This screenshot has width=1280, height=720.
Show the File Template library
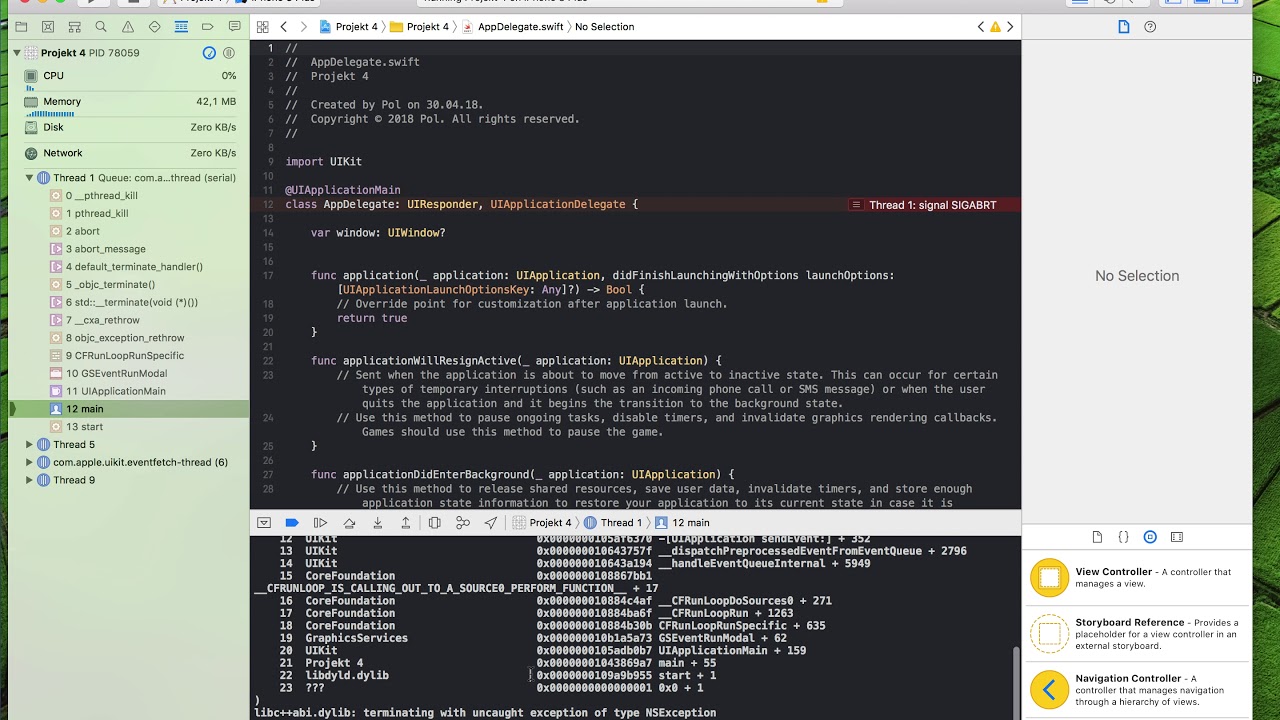pyautogui.click(x=1097, y=537)
